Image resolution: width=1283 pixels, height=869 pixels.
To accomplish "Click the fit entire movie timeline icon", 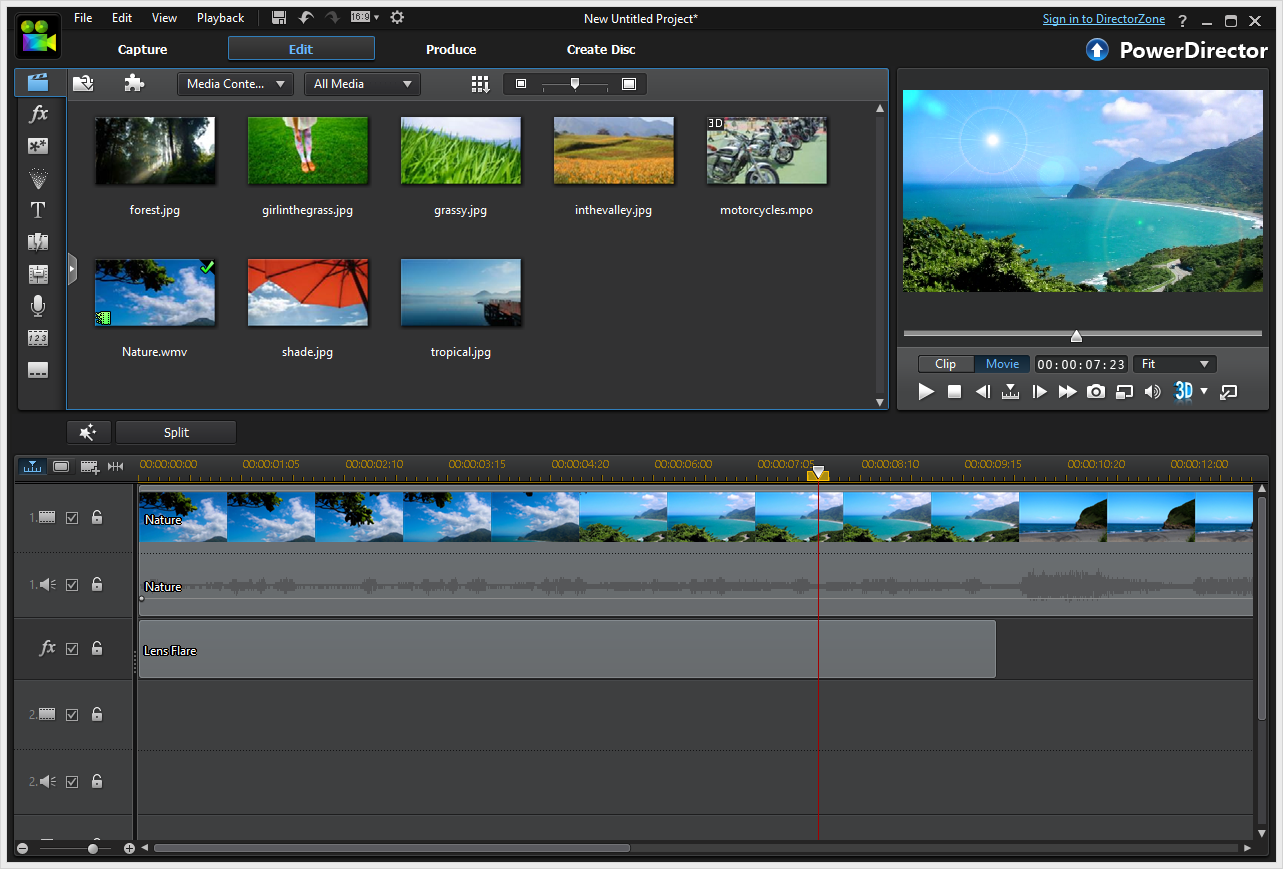I will tap(116, 466).
